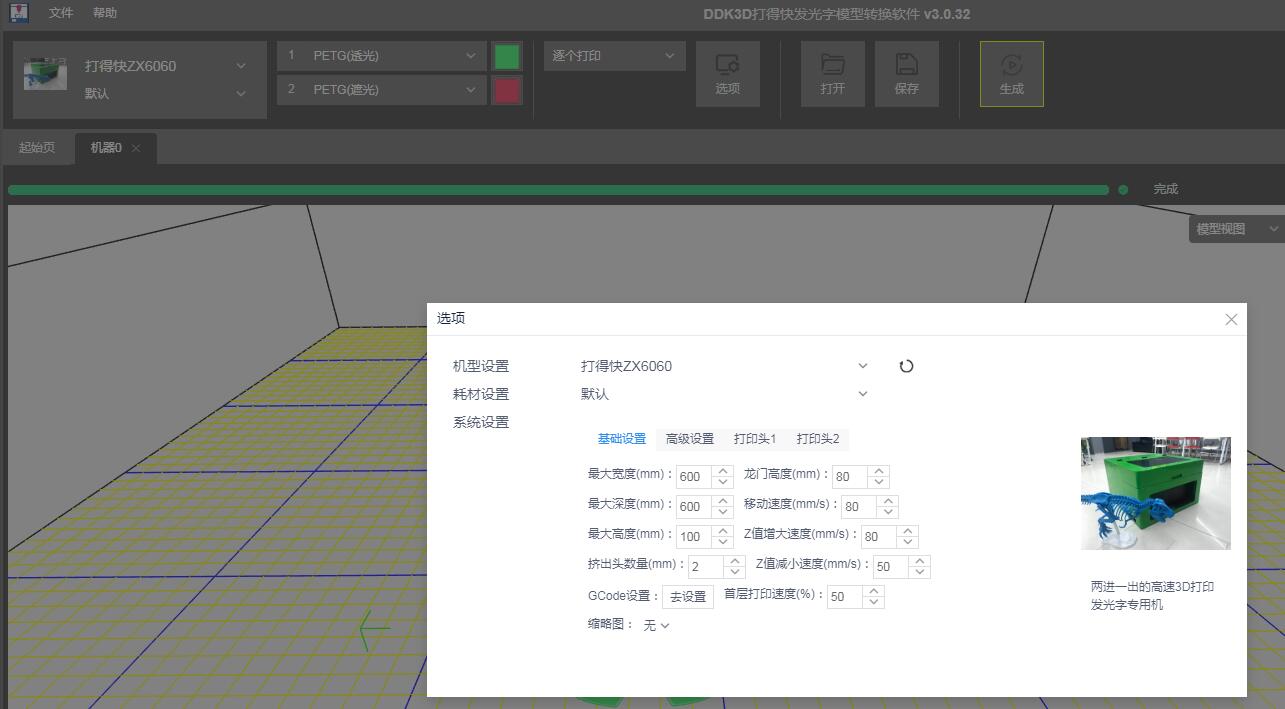
Task: Switch to the 基础设置 tab
Action: [x=622, y=439]
